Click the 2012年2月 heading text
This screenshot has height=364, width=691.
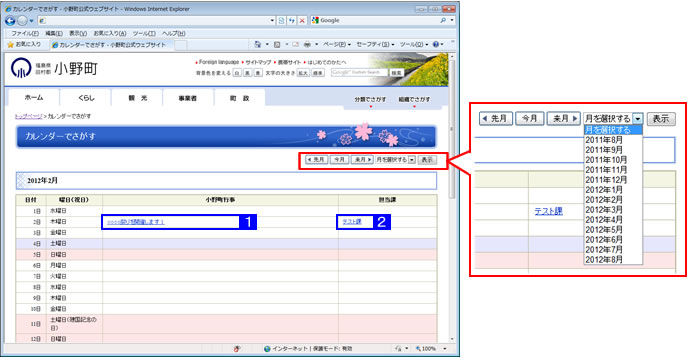[42, 181]
